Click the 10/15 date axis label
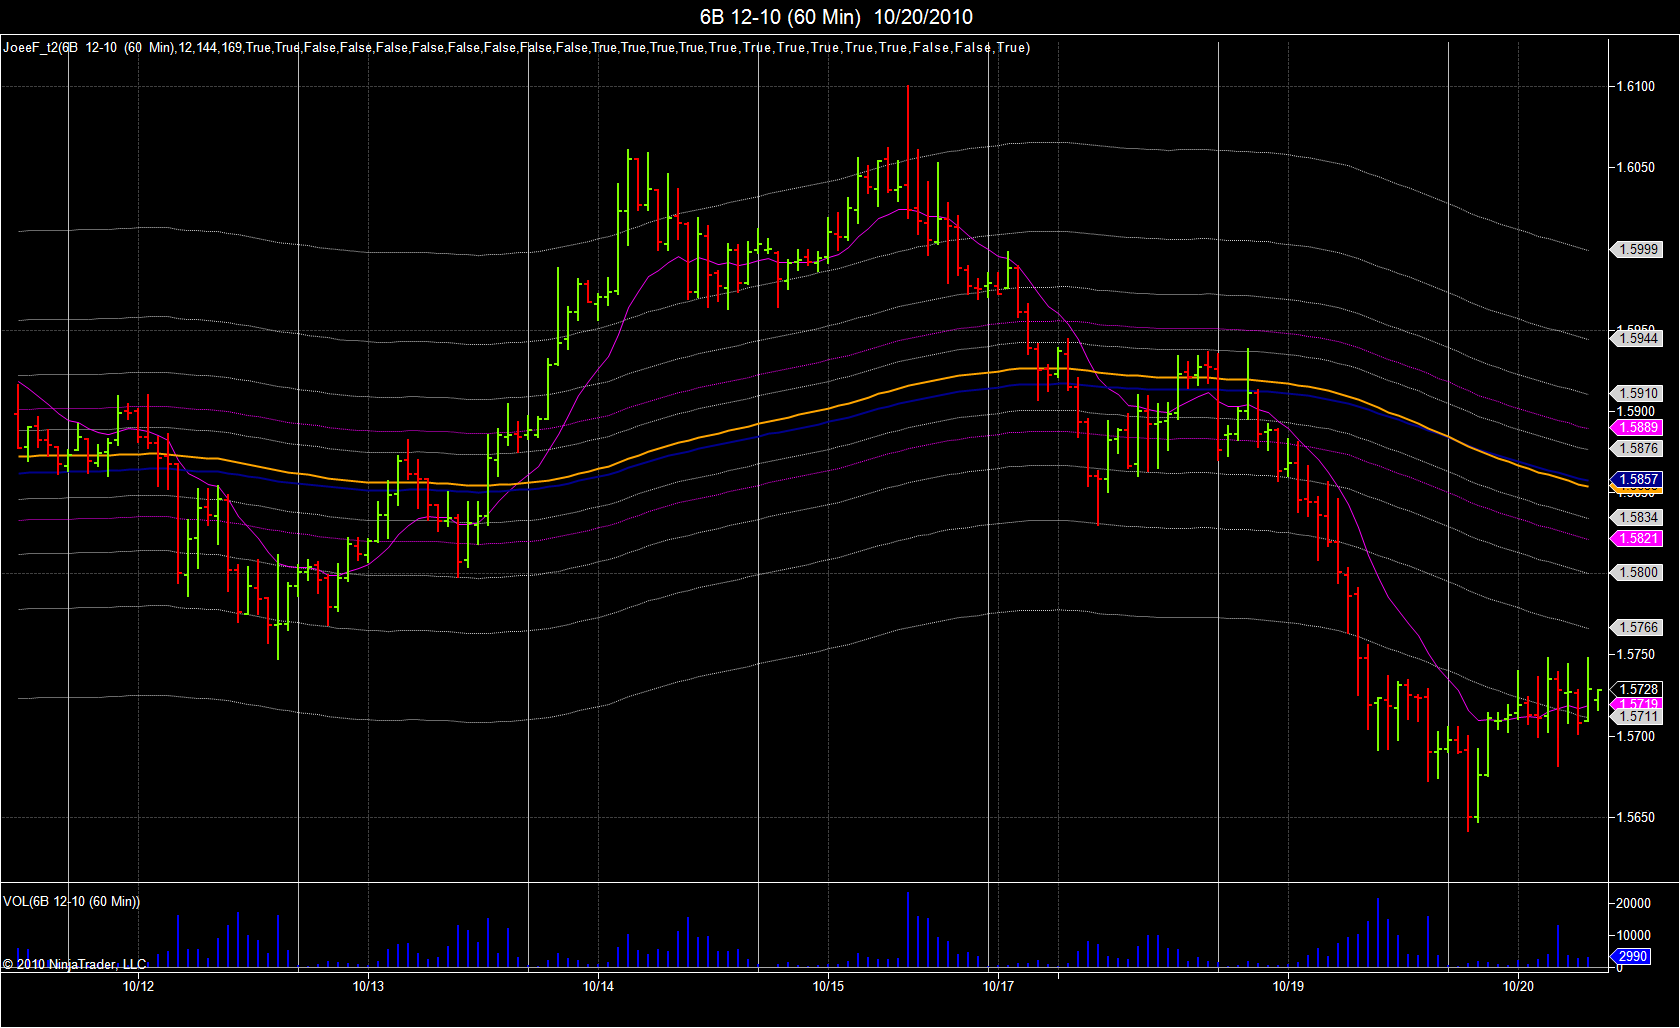1680x1028 pixels. [828, 986]
